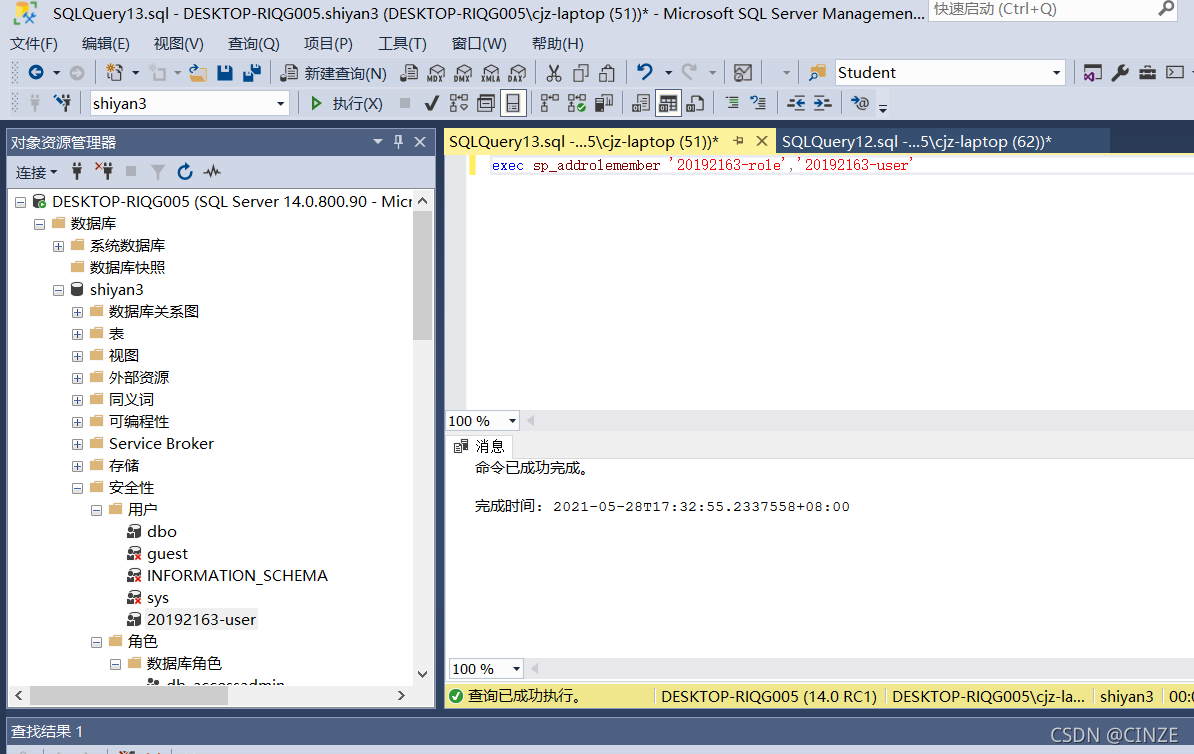This screenshot has width=1194, height=754.
Task: Open the 查询(Q) menu
Action: 254,43
